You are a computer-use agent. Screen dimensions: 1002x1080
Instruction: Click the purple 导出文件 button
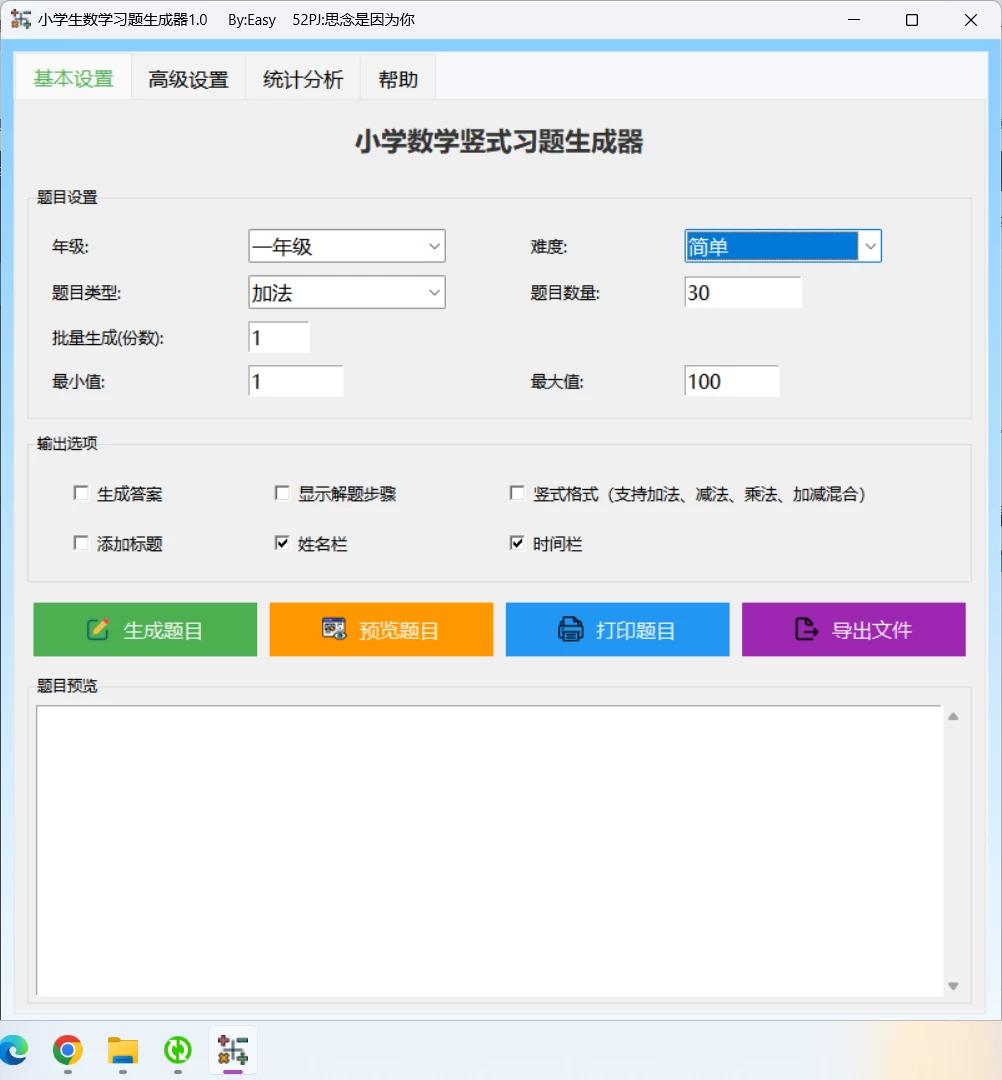pos(854,630)
